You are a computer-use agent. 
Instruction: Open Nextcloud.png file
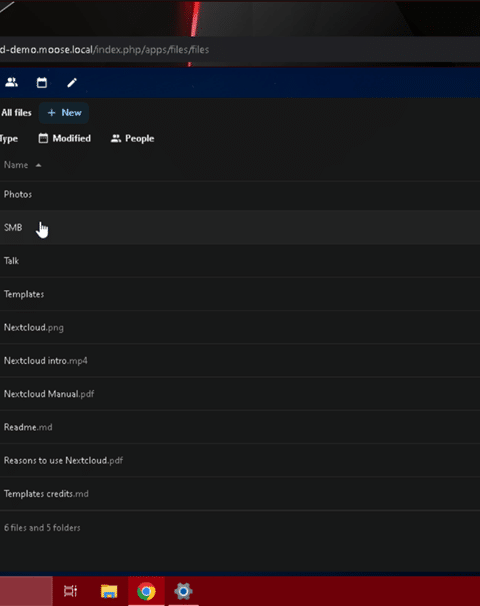[x=34, y=327]
